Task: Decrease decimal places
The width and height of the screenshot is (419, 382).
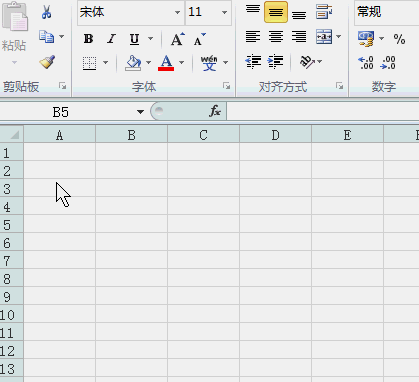Action: point(388,63)
